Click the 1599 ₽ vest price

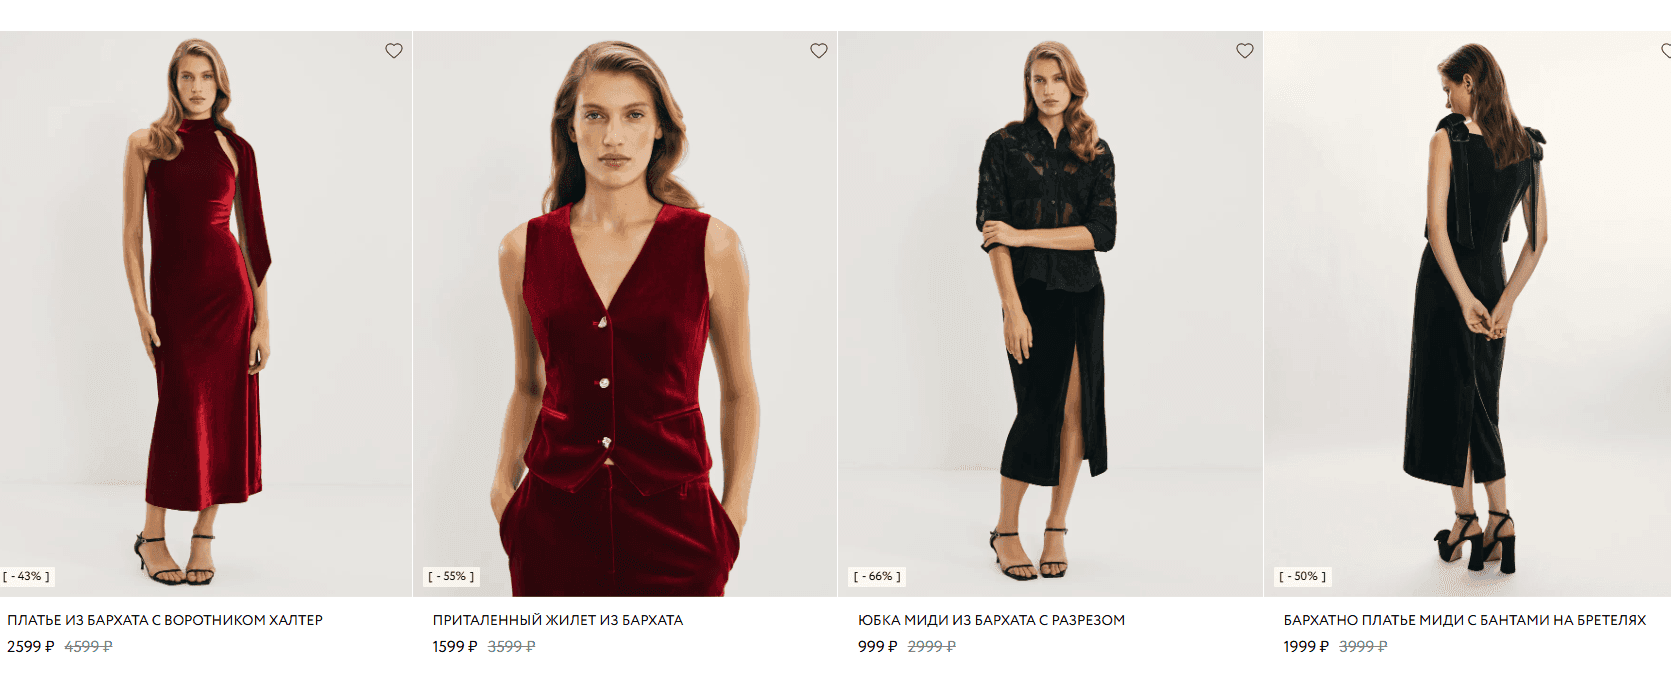[455, 647]
